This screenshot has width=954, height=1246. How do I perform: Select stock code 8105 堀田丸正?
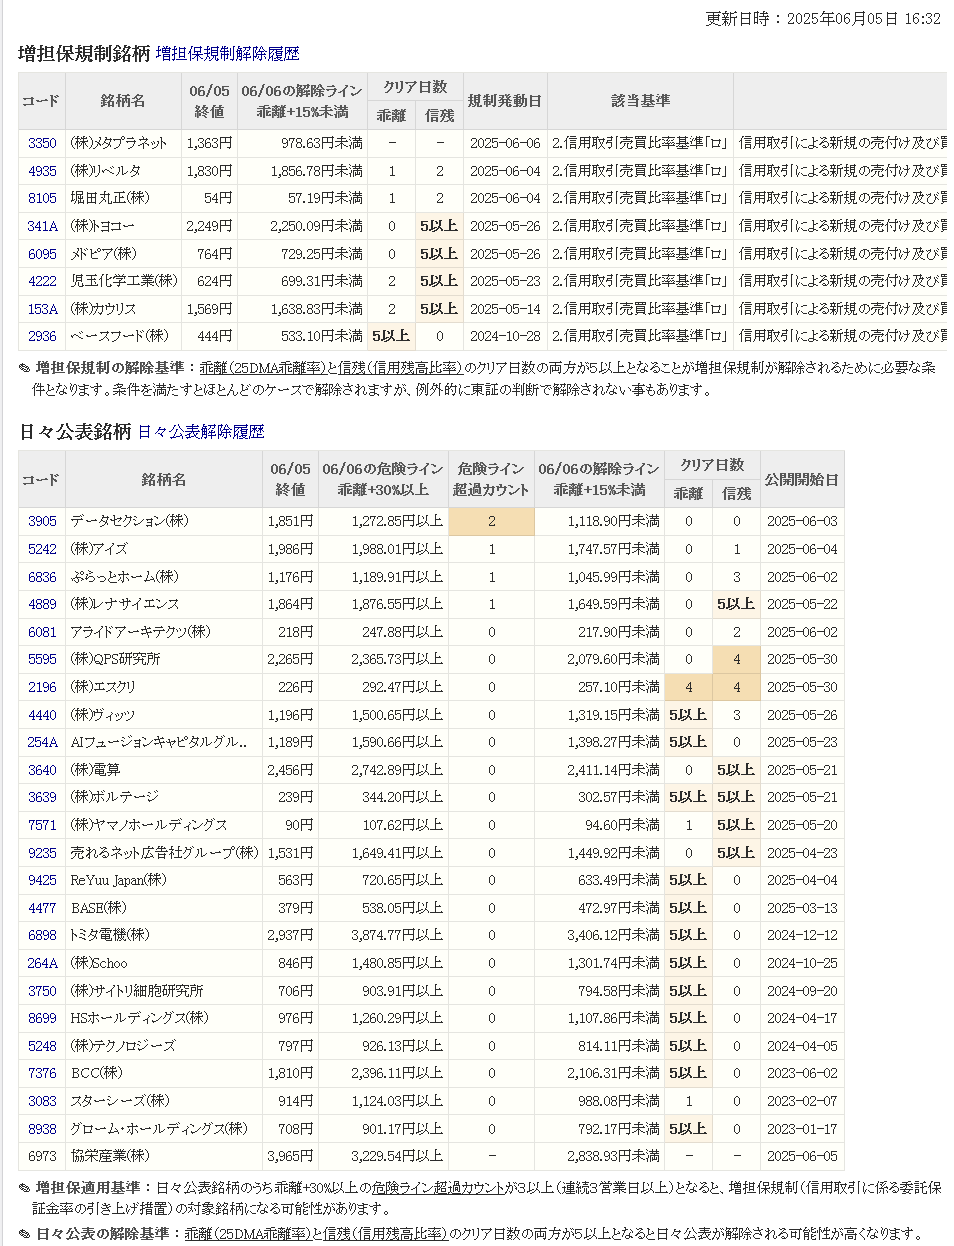[42, 199]
